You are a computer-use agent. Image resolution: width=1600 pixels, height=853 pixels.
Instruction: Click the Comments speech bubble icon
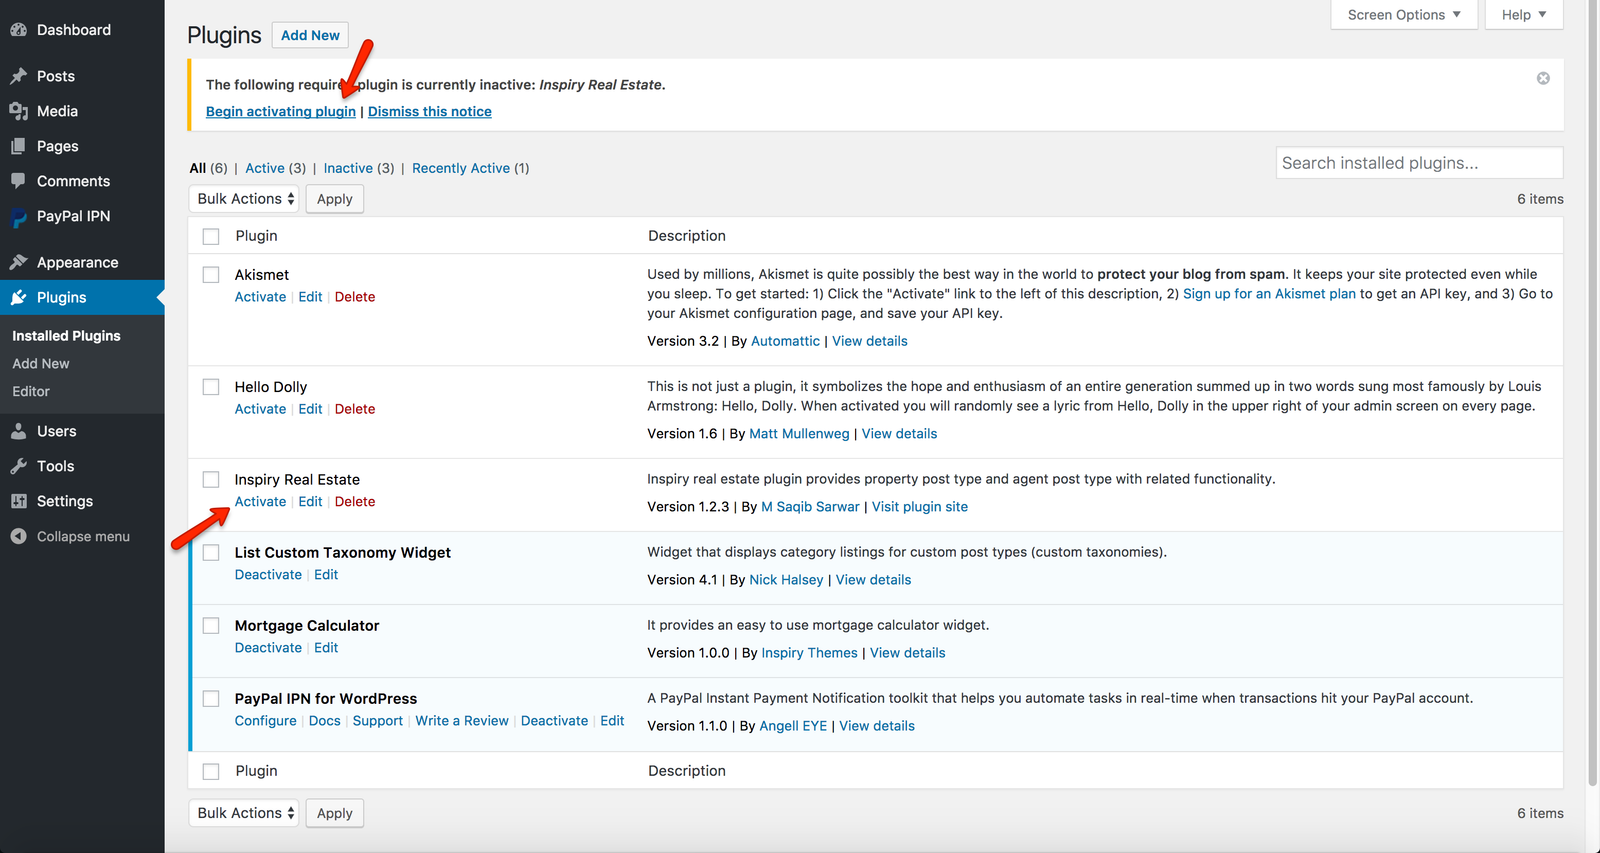[18, 181]
